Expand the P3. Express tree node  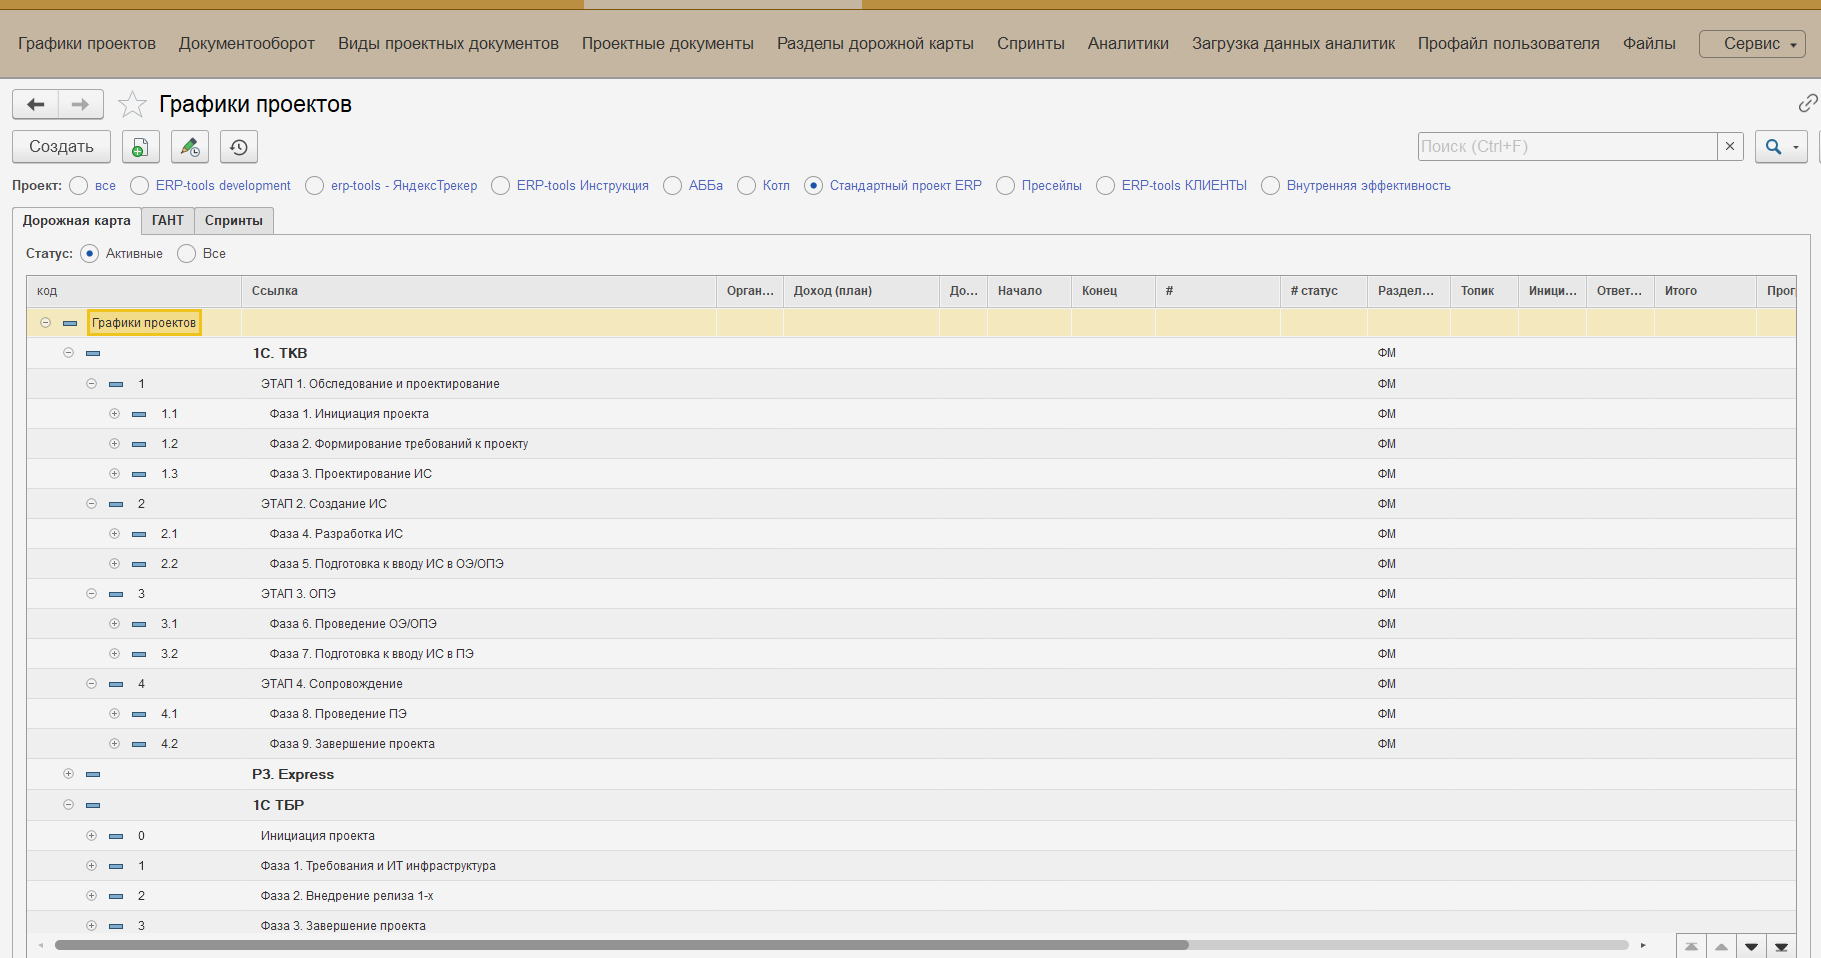point(68,774)
